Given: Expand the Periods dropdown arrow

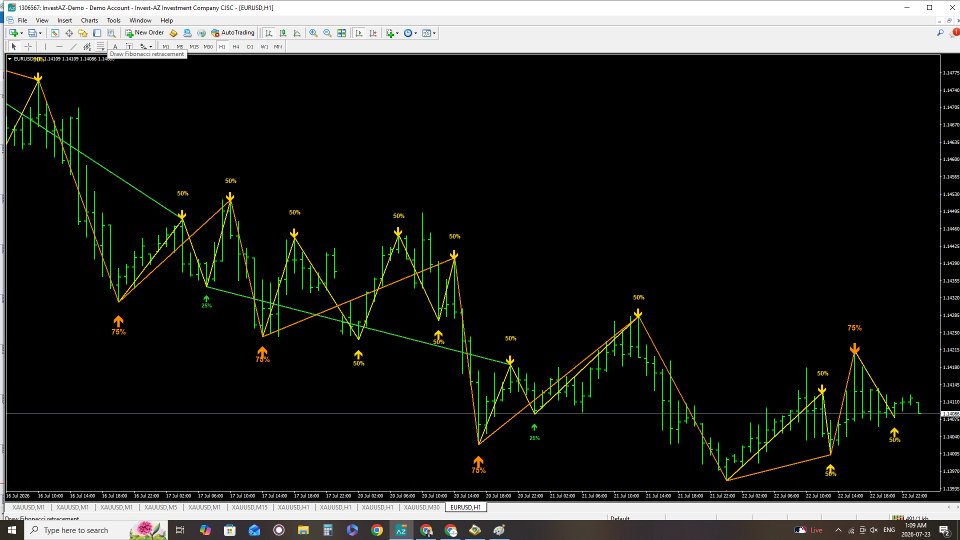Looking at the screenshot, I should 416,33.
